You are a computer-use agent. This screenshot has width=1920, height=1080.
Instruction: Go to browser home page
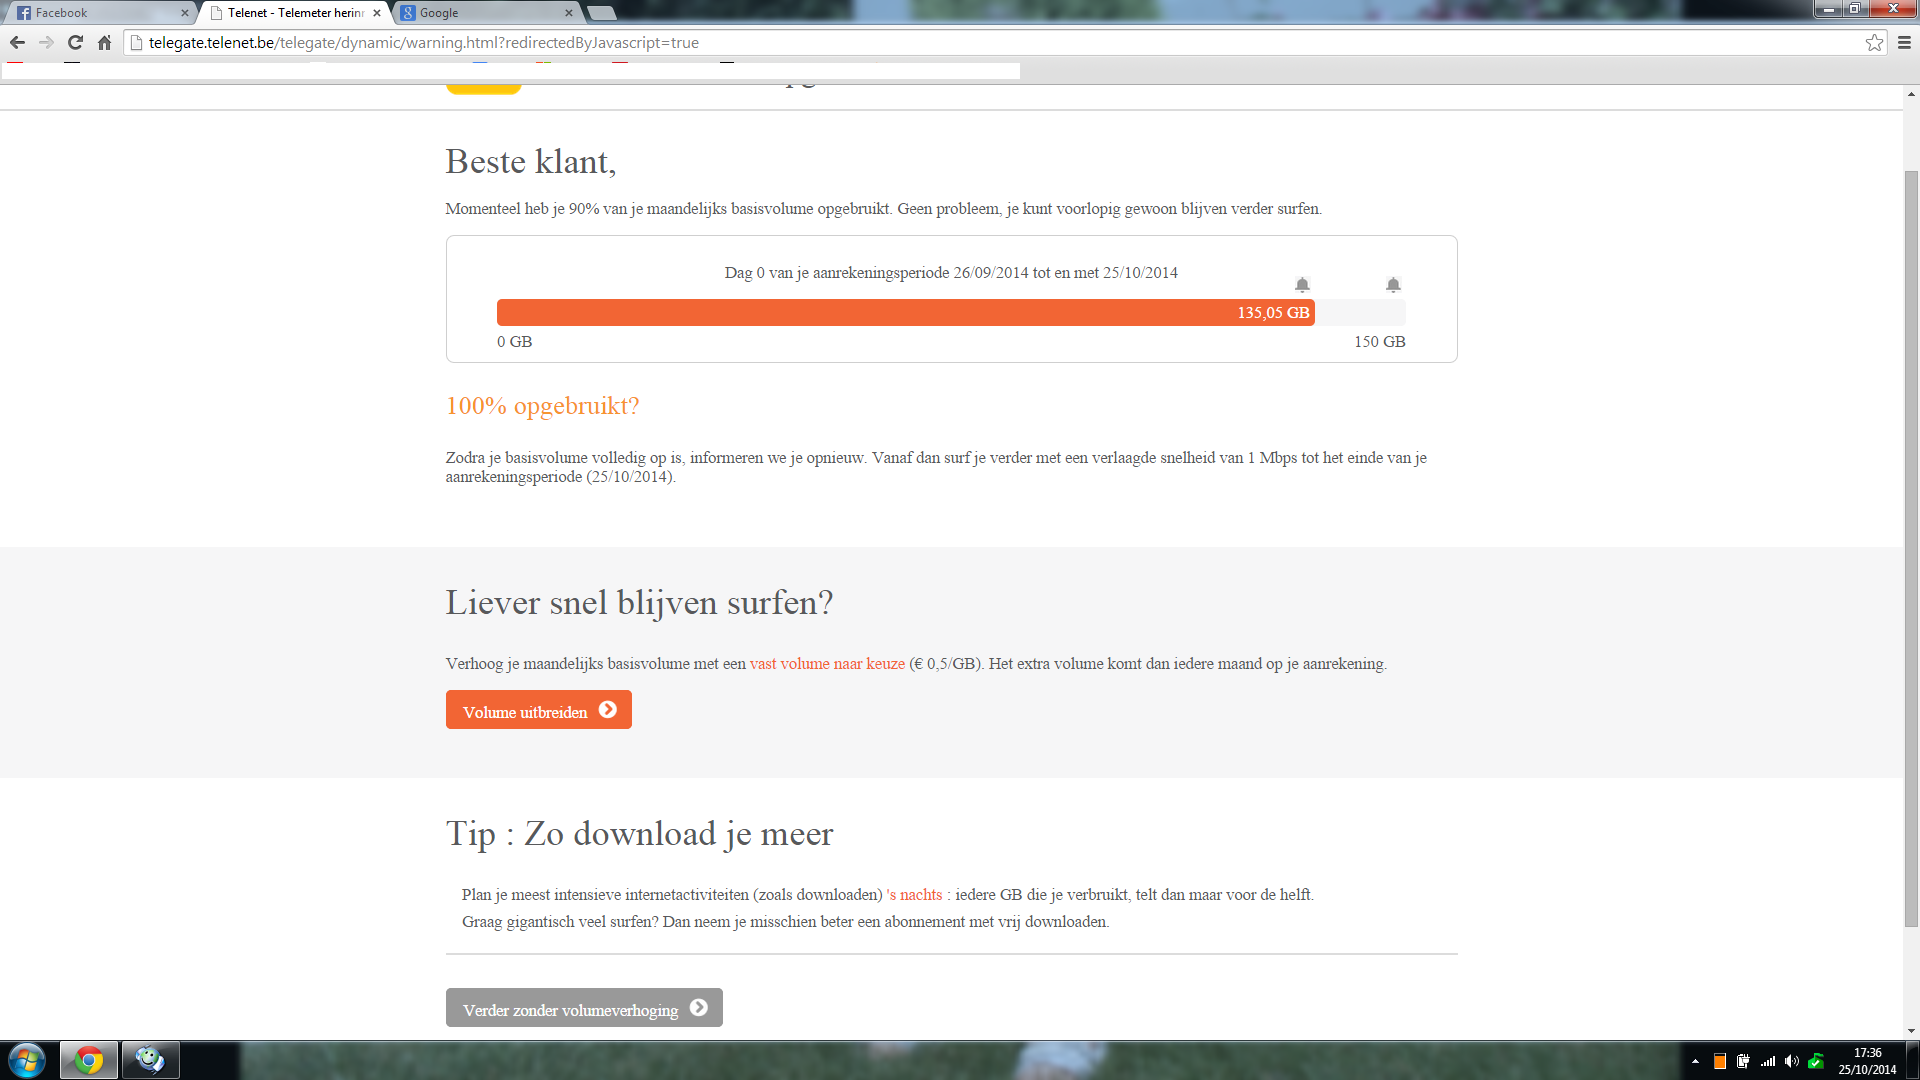(x=104, y=42)
